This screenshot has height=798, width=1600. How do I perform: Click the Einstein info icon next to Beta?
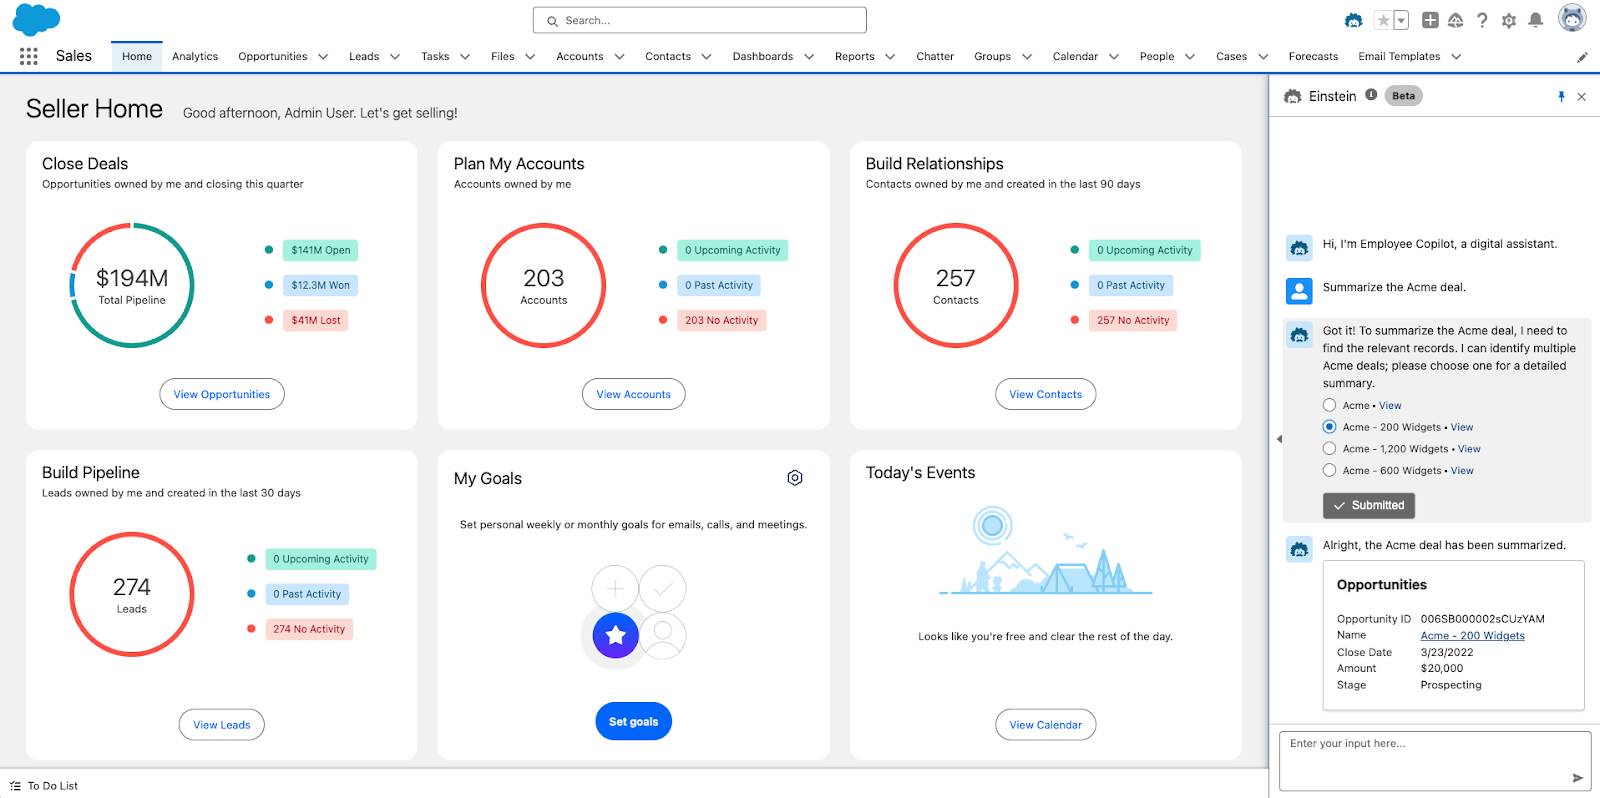(x=1371, y=95)
